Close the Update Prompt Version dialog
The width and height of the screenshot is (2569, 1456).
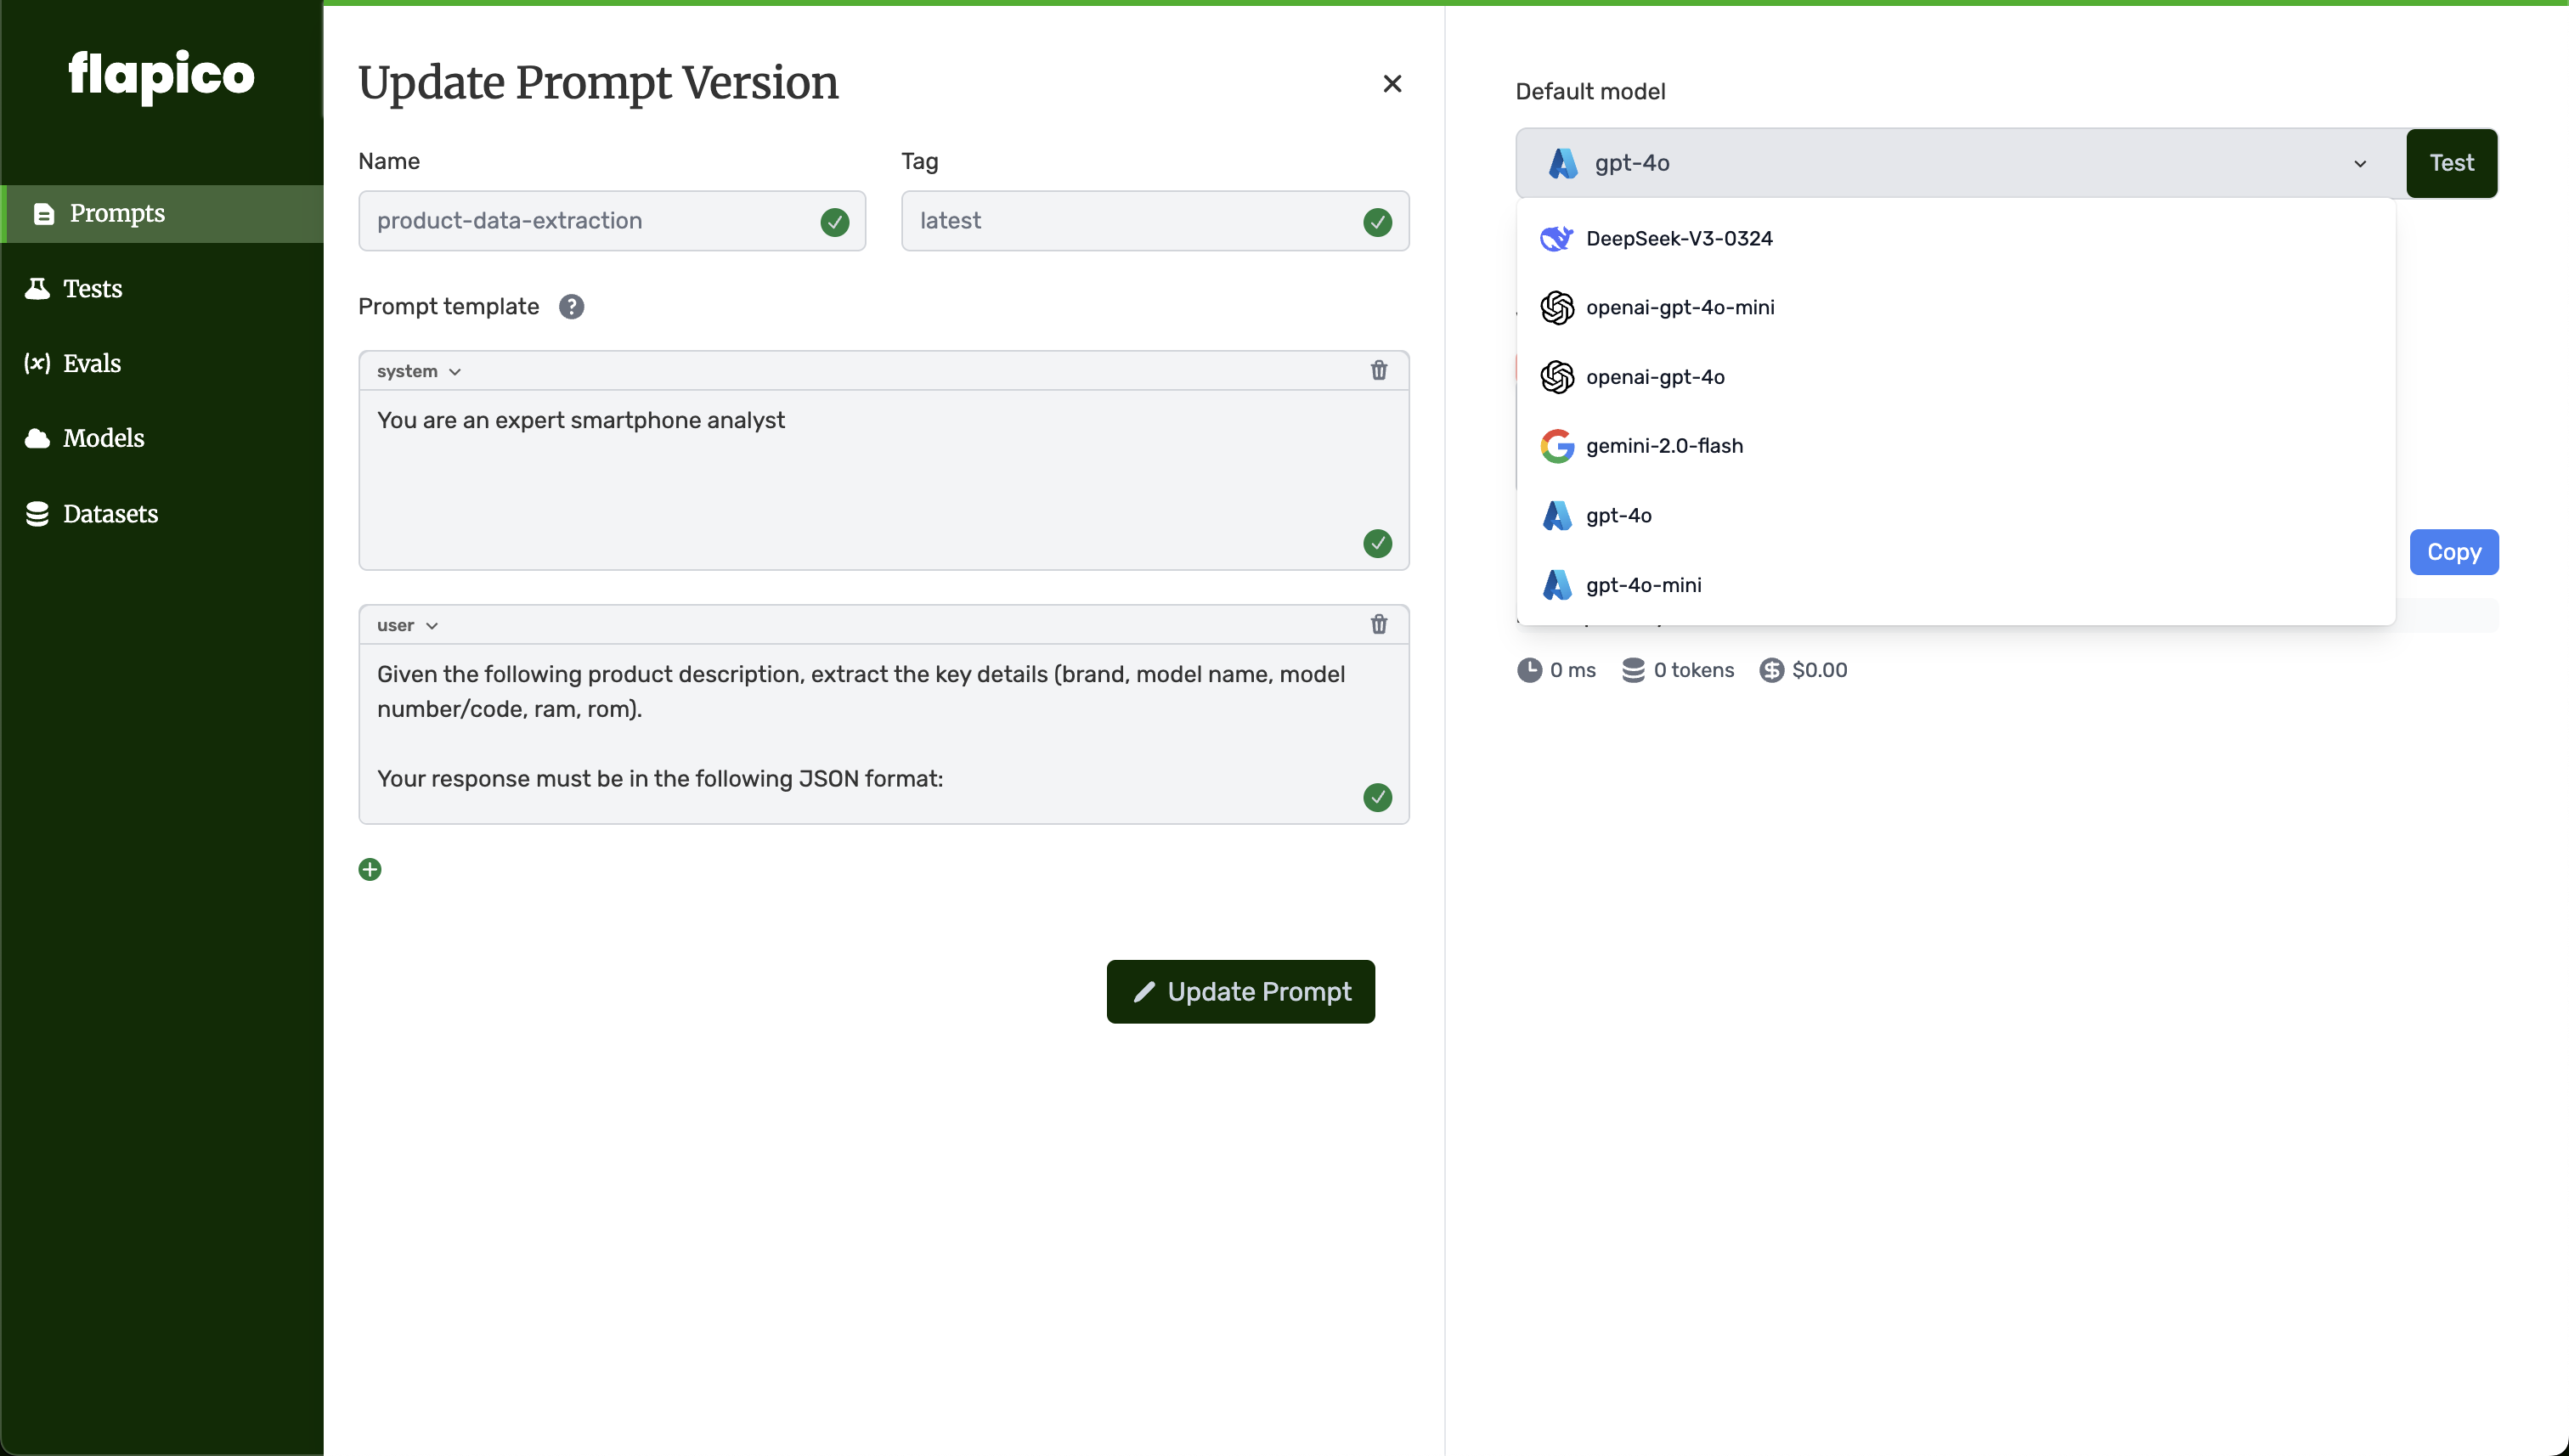tap(1391, 84)
